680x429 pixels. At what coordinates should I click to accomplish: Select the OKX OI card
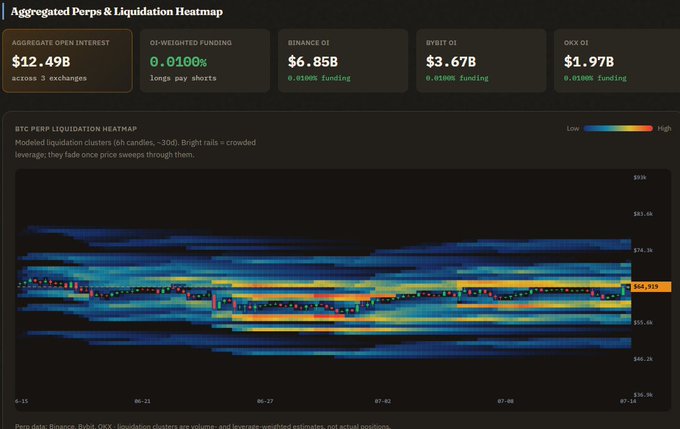tap(617, 61)
